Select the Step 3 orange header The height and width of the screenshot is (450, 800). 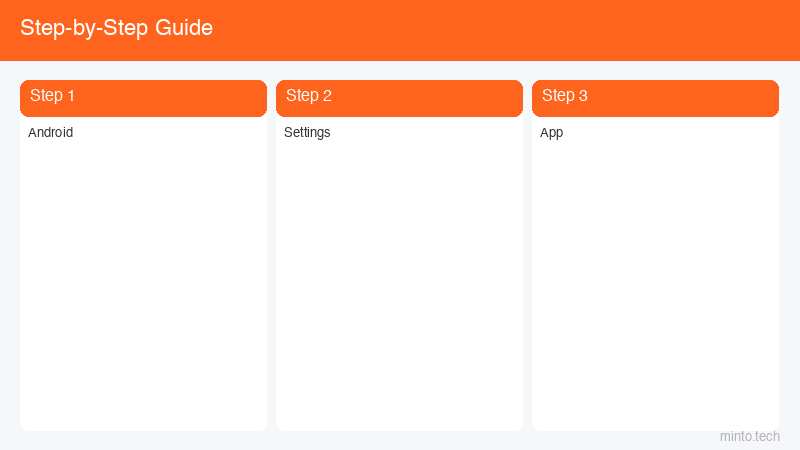[x=656, y=98]
